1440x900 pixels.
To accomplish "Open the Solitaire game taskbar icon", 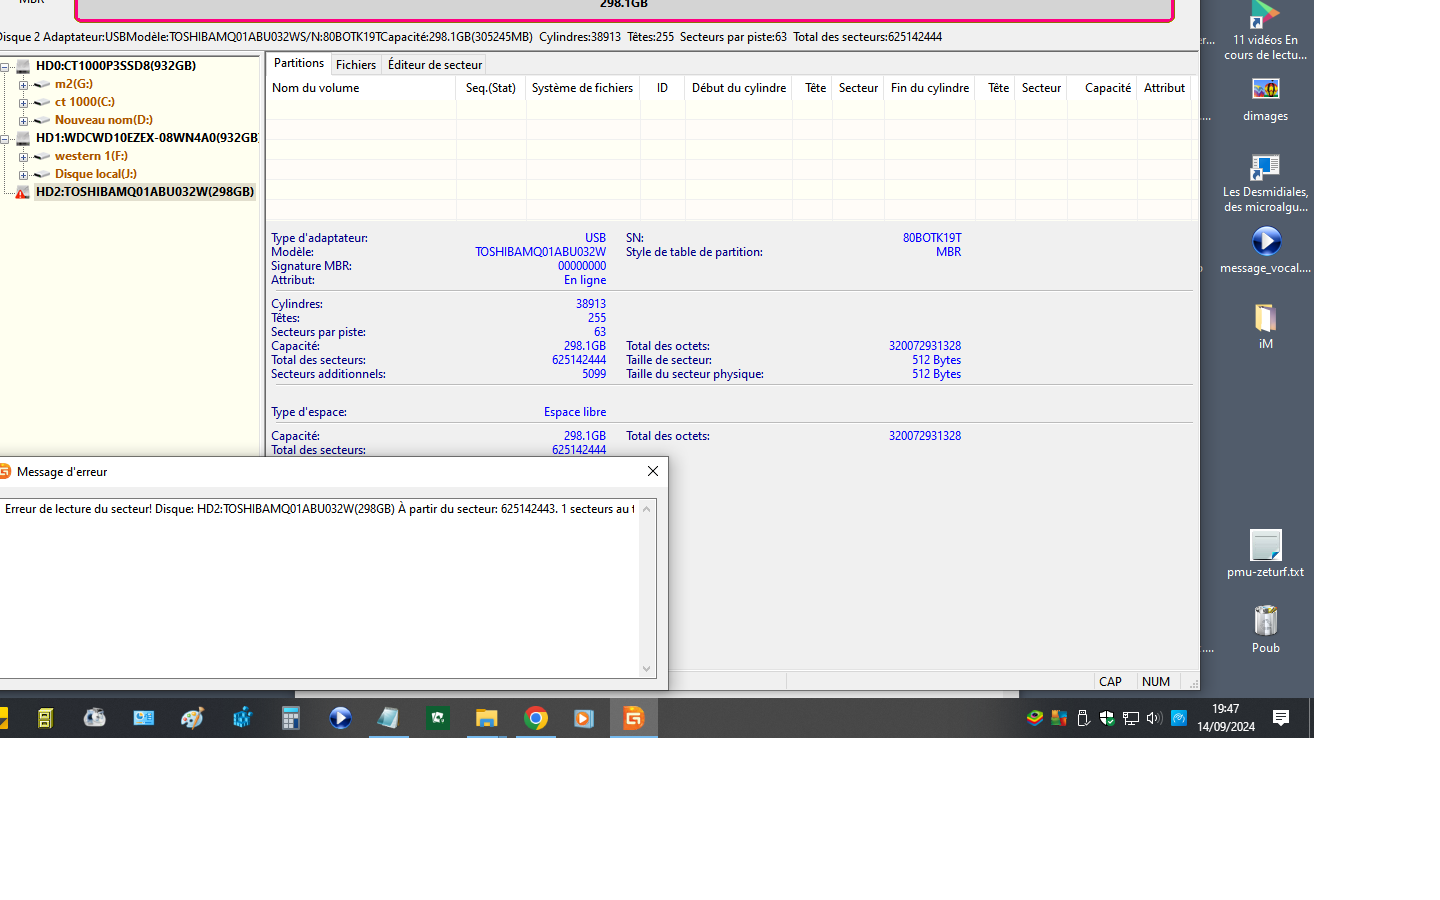I will click(438, 718).
